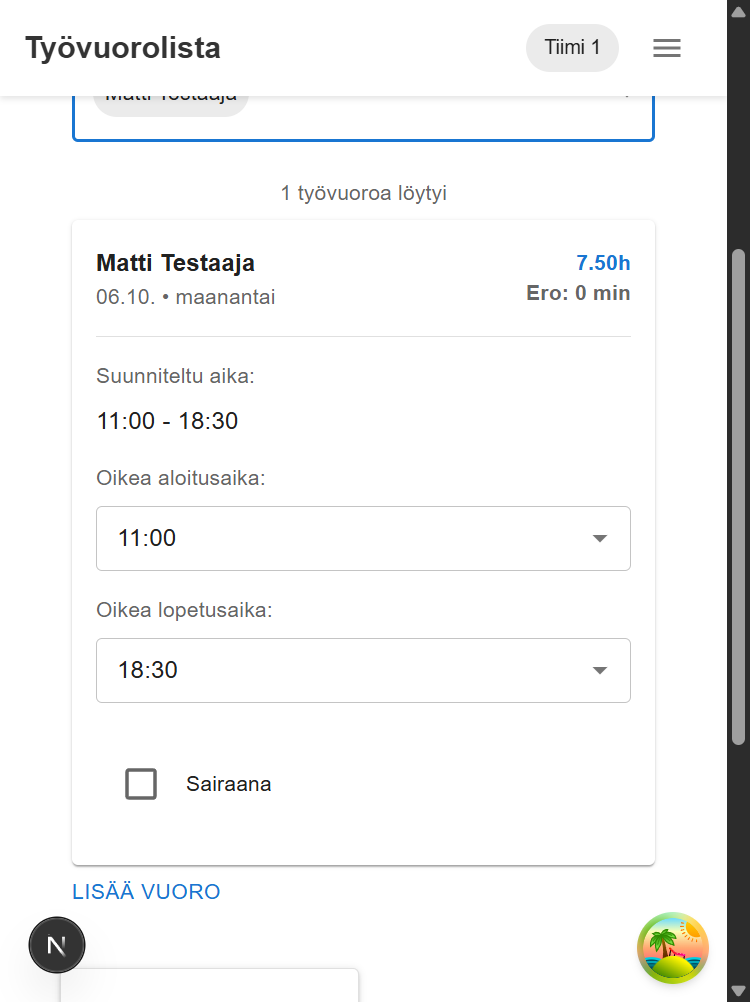Open the Oikea aloitusaika time selector
Image resolution: width=750 pixels, height=1002 pixels.
[x=363, y=538]
